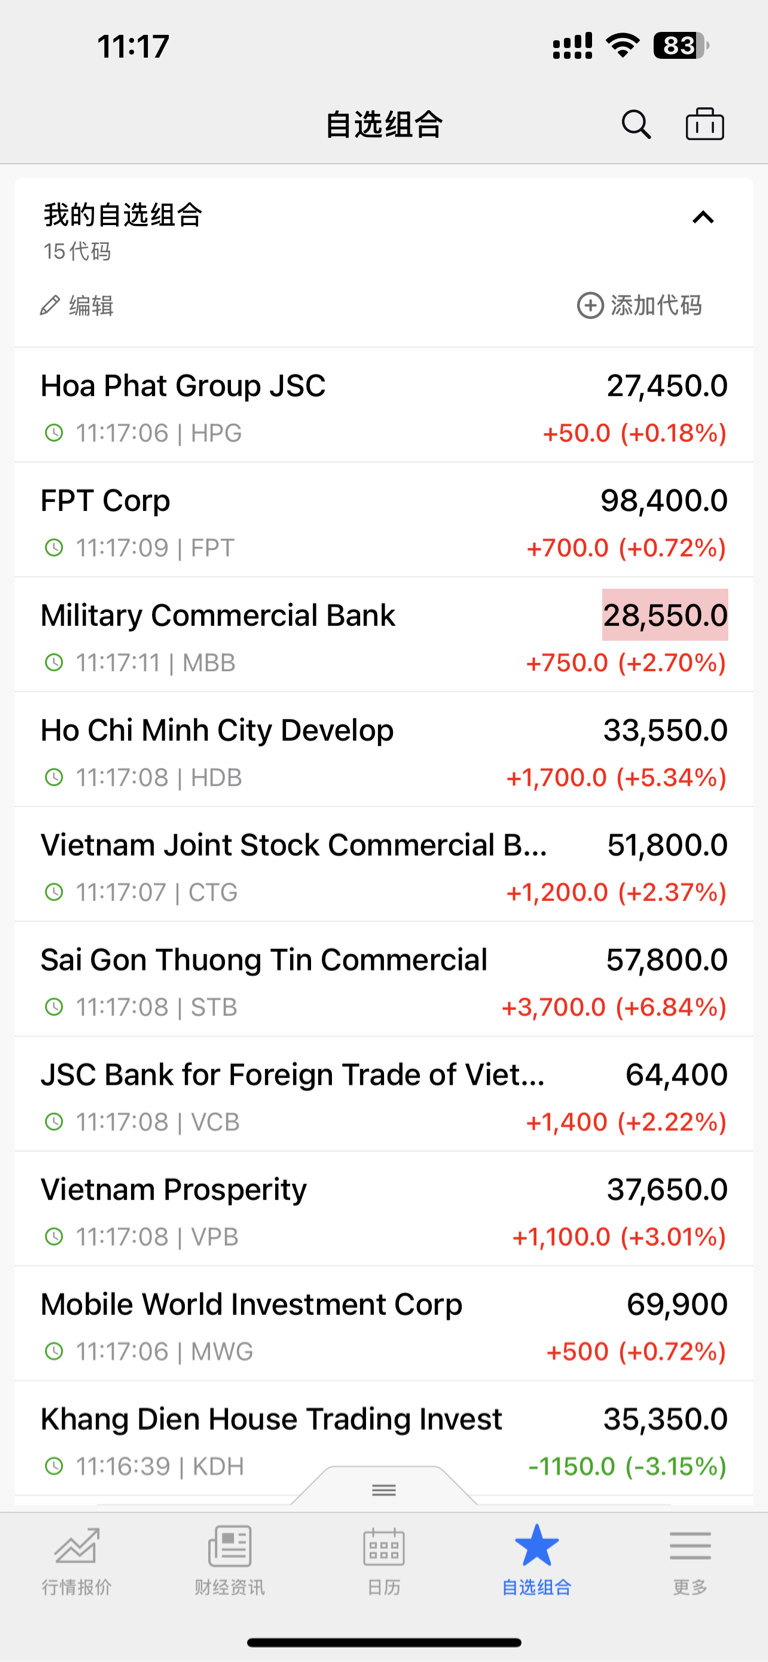Open the 日历 calendar icon
This screenshot has width=768, height=1662.
tap(384, 1546)
